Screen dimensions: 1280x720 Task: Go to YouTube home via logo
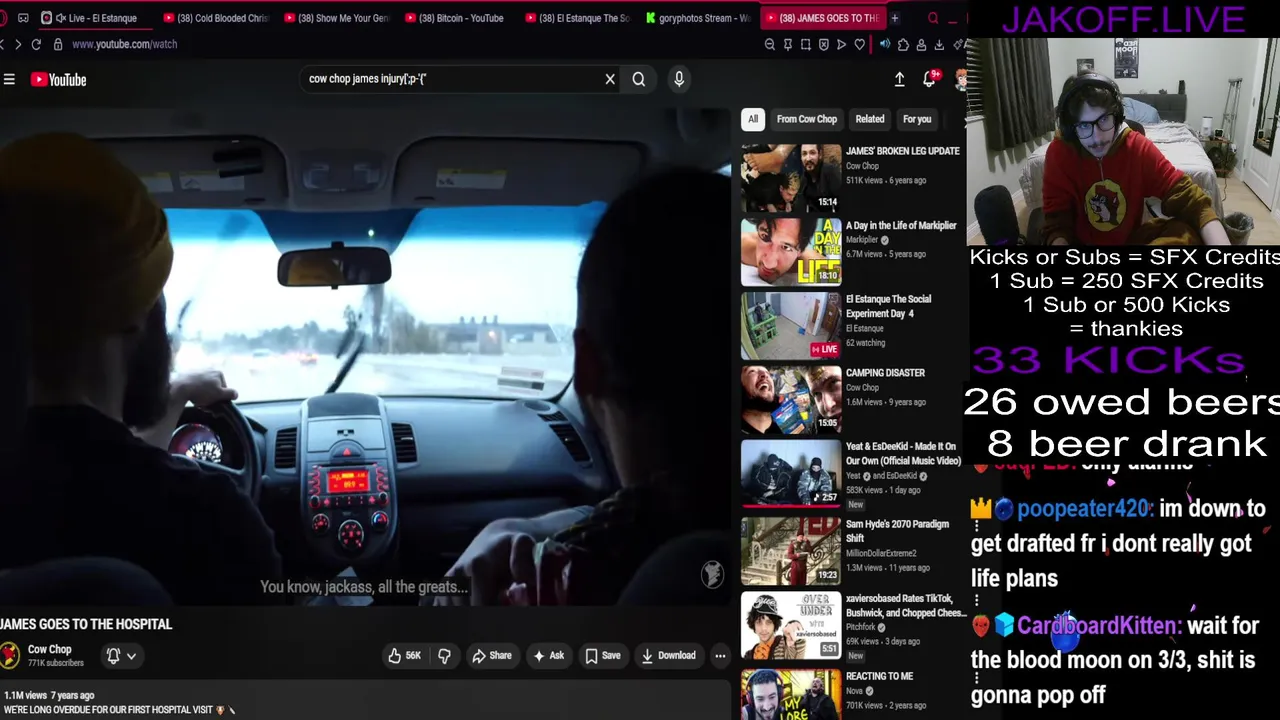59,80
